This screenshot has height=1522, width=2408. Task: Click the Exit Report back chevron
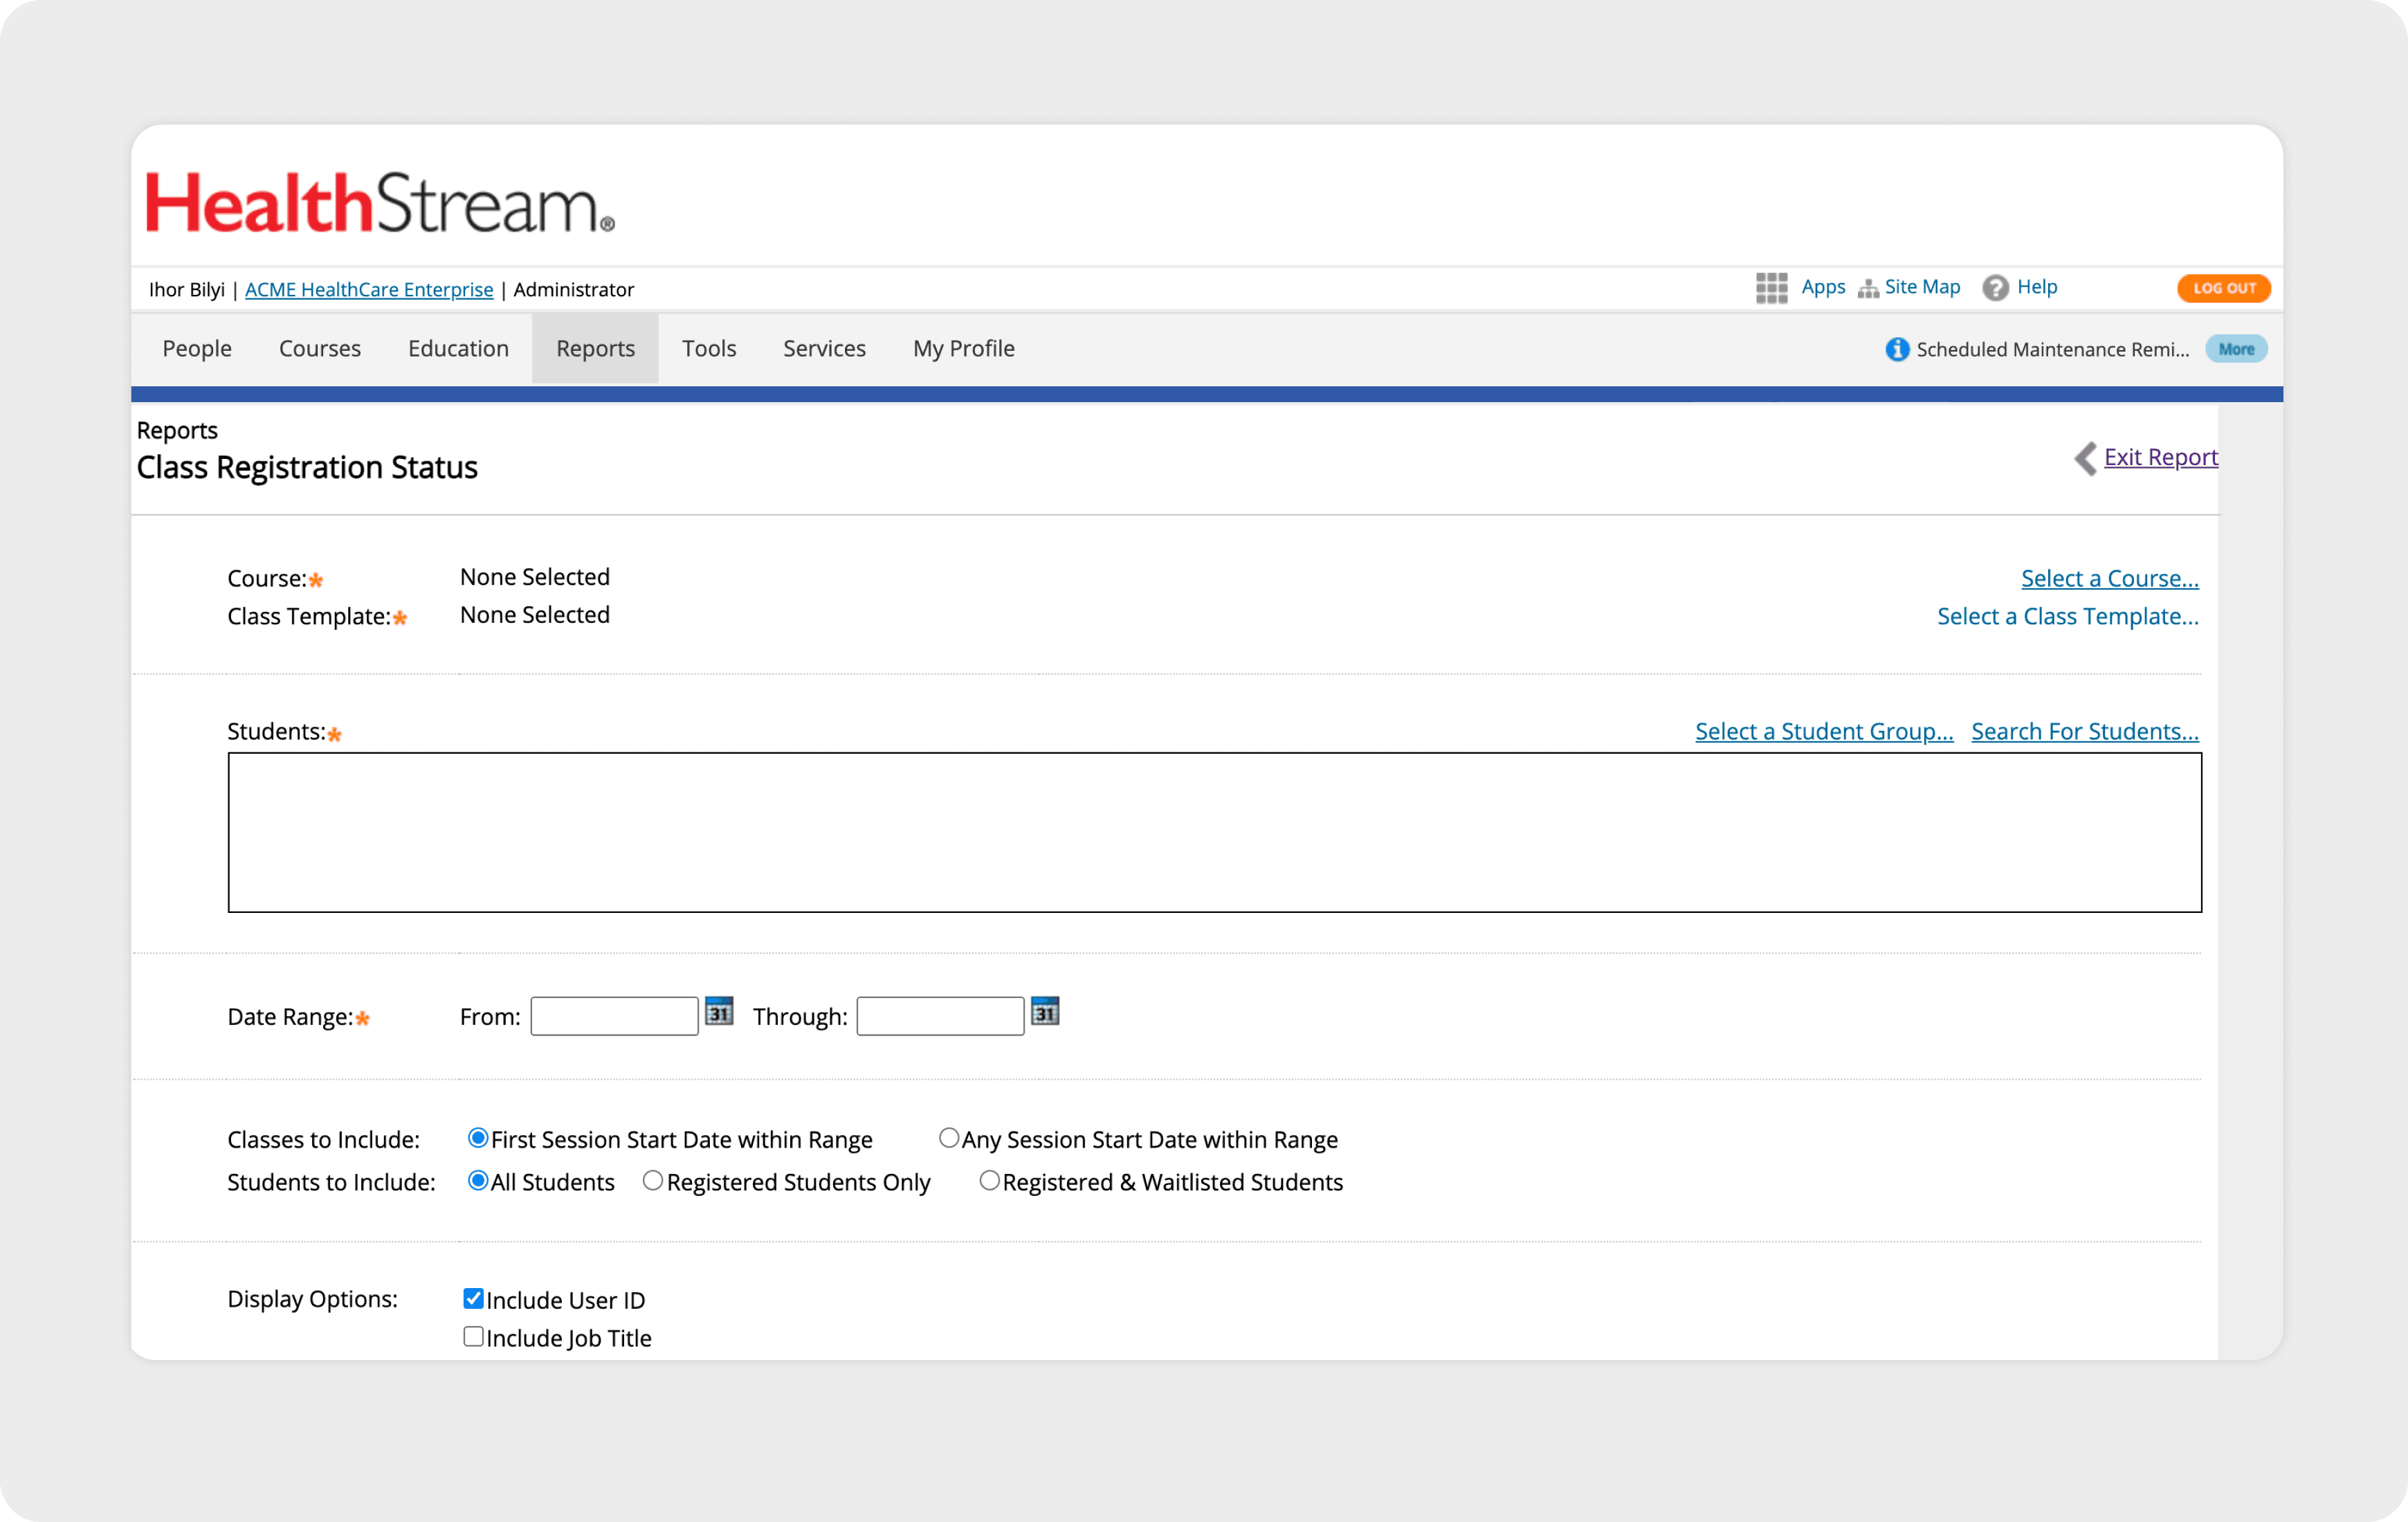pyautogui.click(x=2086, y=458)
